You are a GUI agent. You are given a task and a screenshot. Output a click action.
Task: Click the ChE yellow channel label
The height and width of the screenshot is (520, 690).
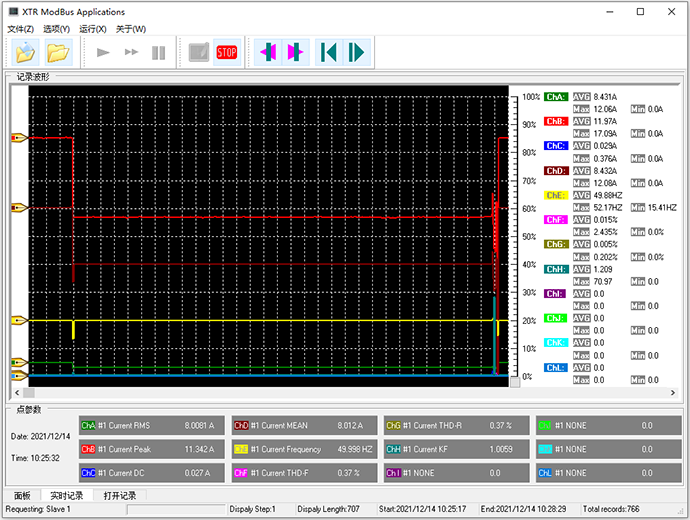point(555,195)
